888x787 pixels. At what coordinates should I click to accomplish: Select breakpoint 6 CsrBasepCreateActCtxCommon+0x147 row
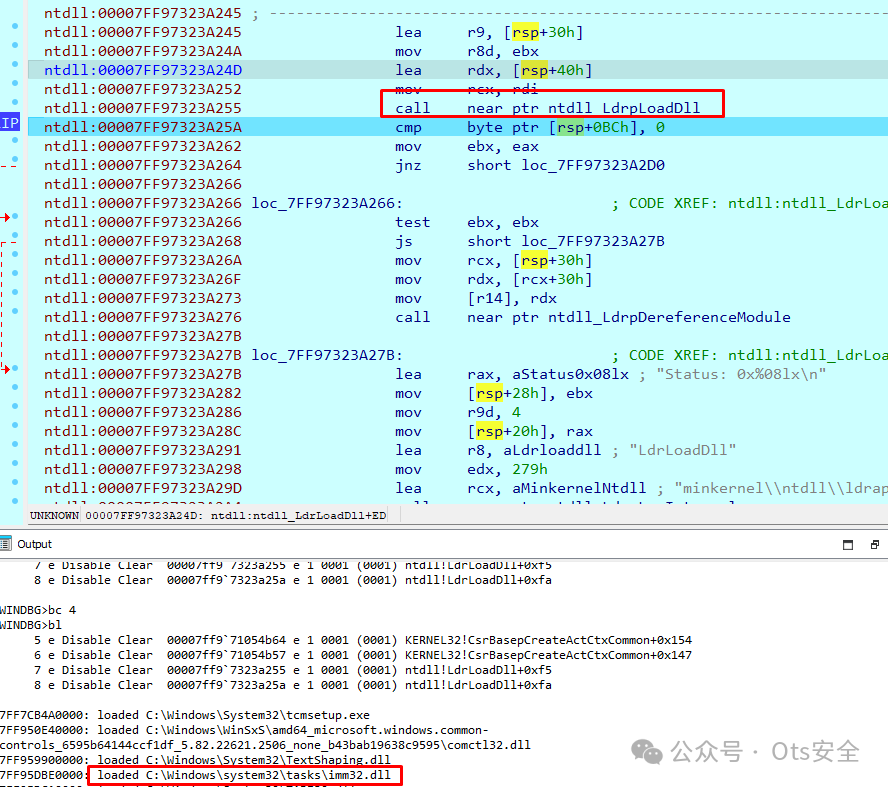tap(362, 655)
